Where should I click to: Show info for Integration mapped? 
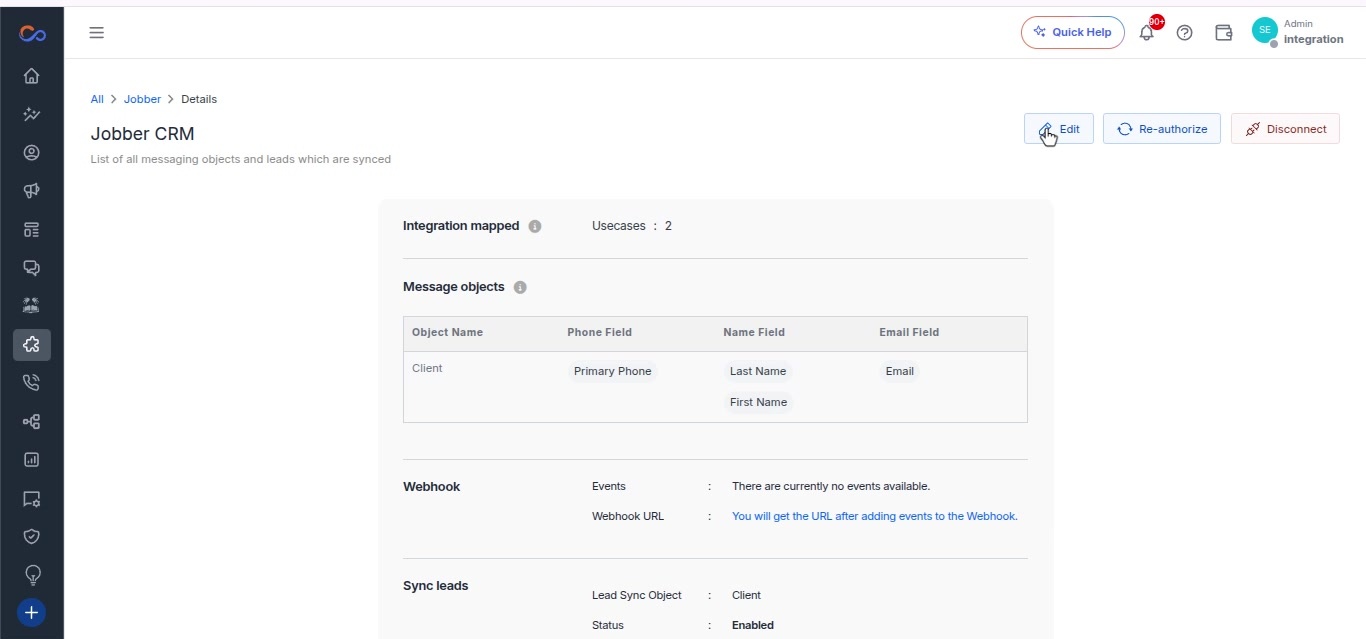point(535,226)
